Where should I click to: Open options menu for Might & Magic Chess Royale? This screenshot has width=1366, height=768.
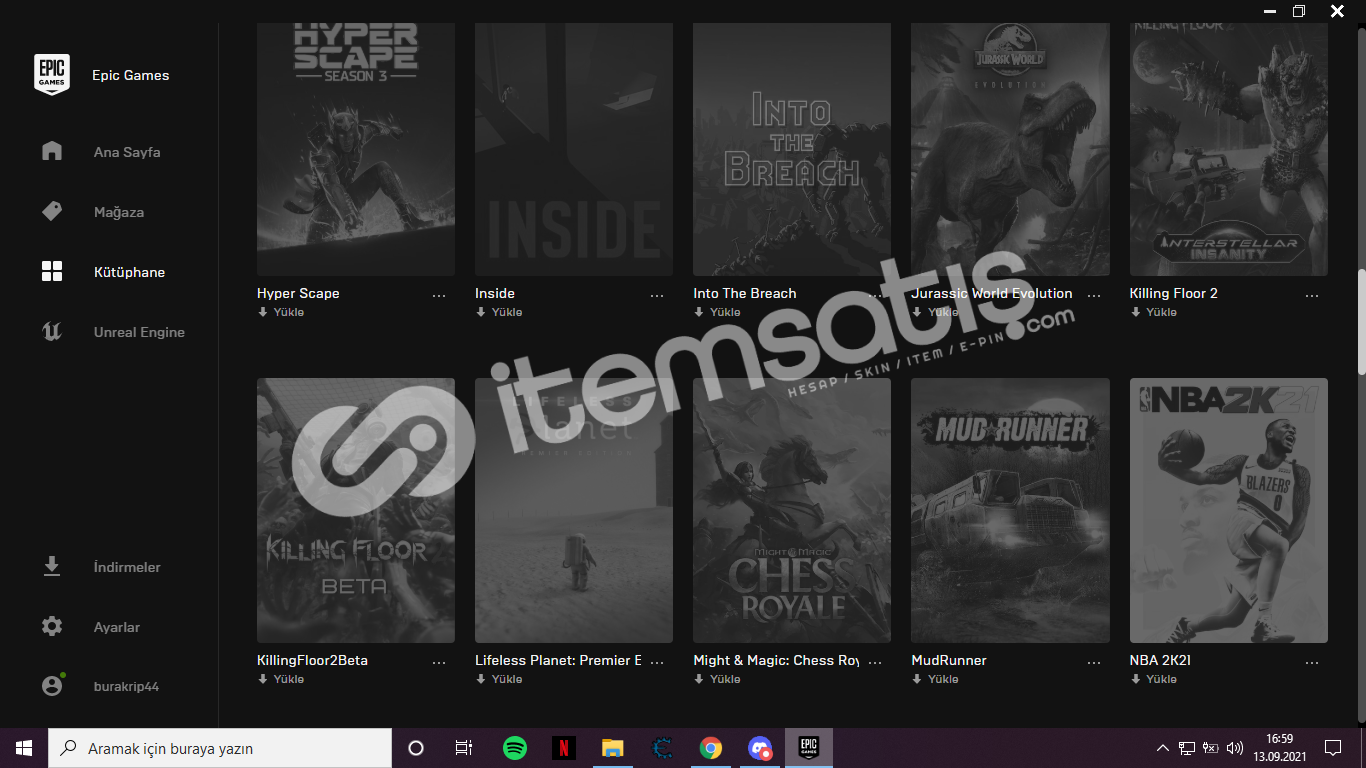click(875, 662)
